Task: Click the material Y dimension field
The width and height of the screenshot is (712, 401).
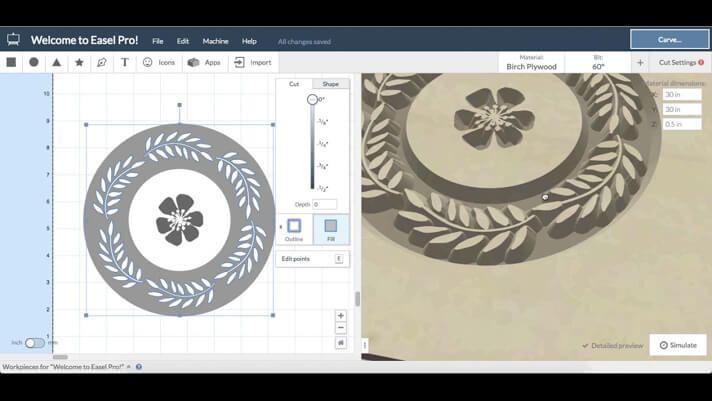Action: (682, 109)
